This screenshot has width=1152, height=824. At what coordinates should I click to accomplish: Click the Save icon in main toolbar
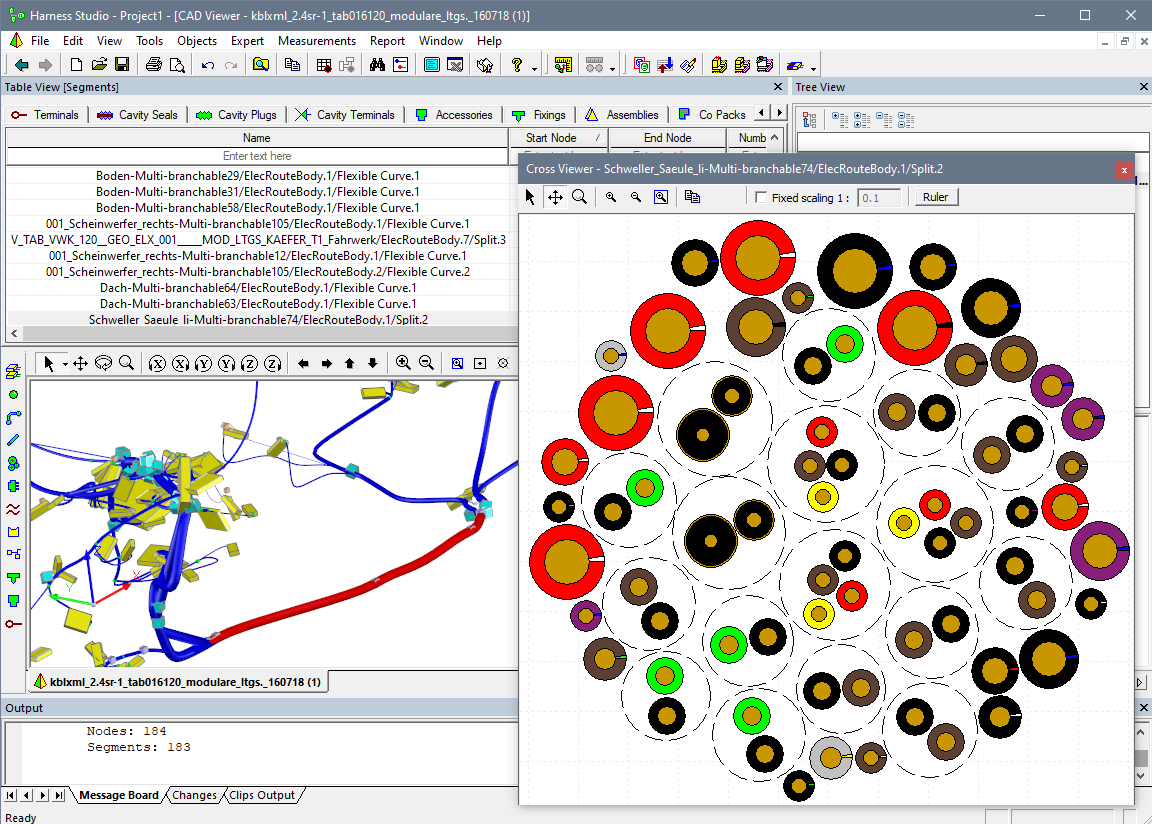pyautogui.click(x=122, y=65)
